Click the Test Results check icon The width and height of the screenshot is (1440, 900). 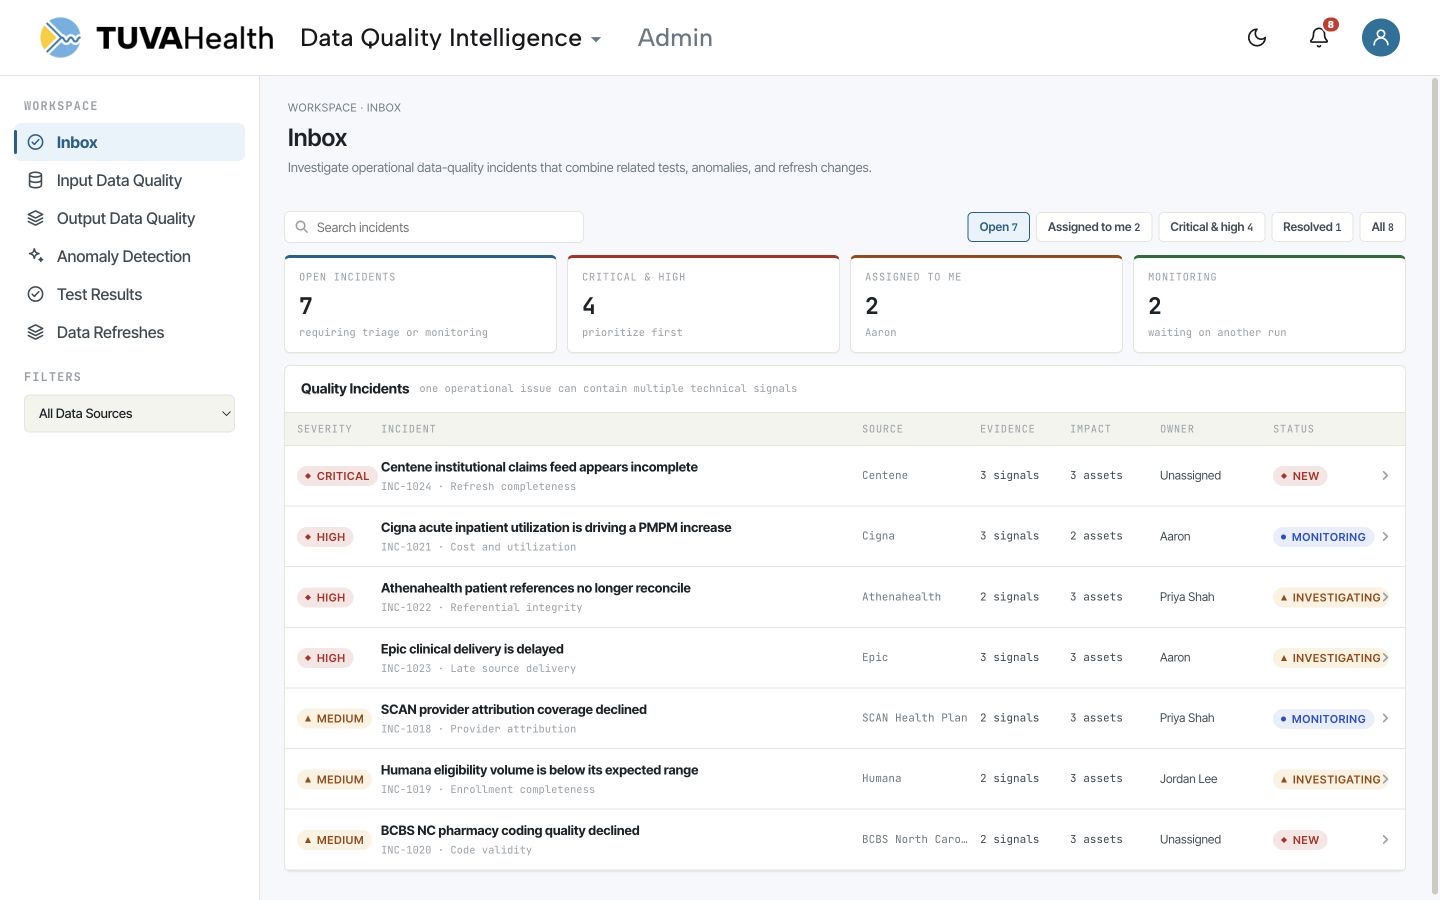coord(36,294)
